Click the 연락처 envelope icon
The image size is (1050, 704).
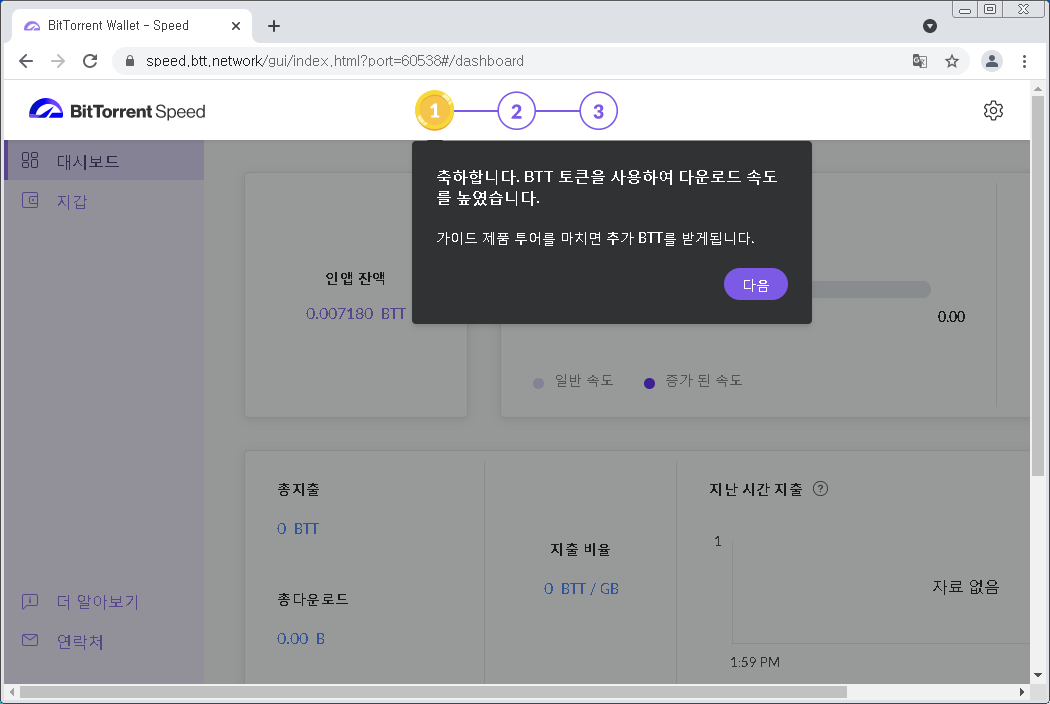[30, 640]
